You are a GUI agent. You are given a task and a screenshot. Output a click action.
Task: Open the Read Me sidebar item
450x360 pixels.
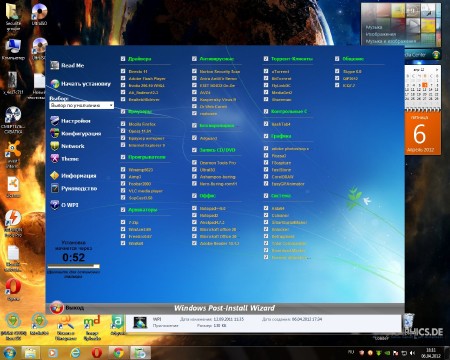tap(68, 65)
